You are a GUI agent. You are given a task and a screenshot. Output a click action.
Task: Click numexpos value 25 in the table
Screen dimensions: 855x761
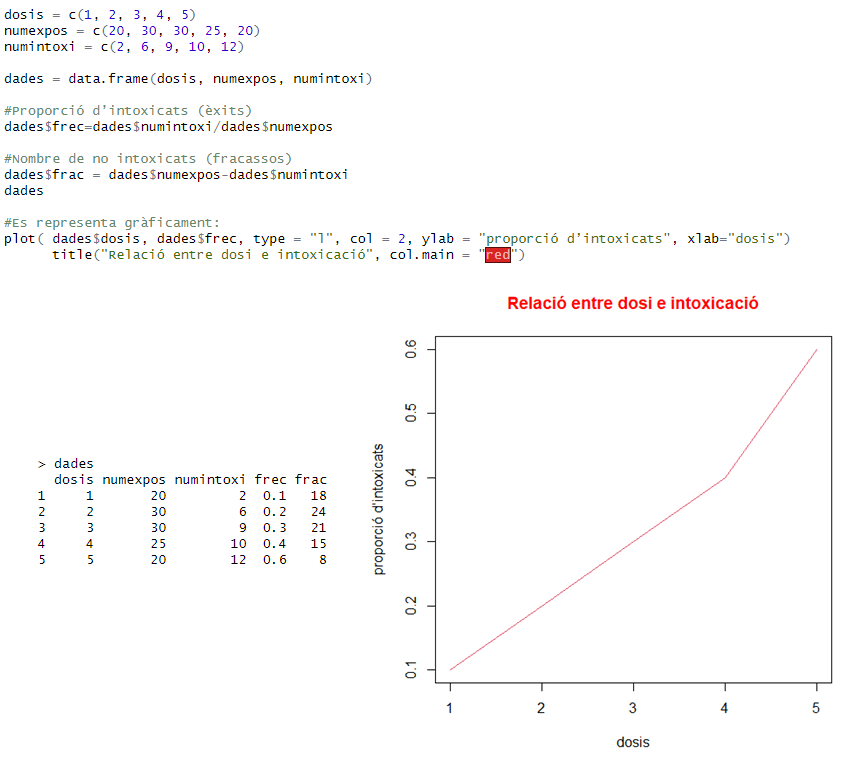pyautogui.click(x=158, y=543)
